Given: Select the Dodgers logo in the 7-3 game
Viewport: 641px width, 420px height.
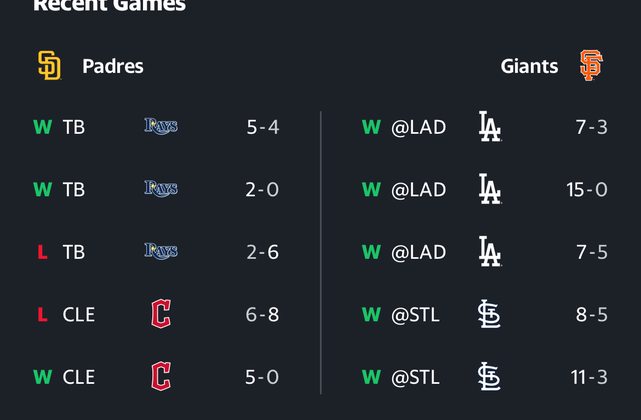Looking at the screenshot, I should tap(489, 127).
